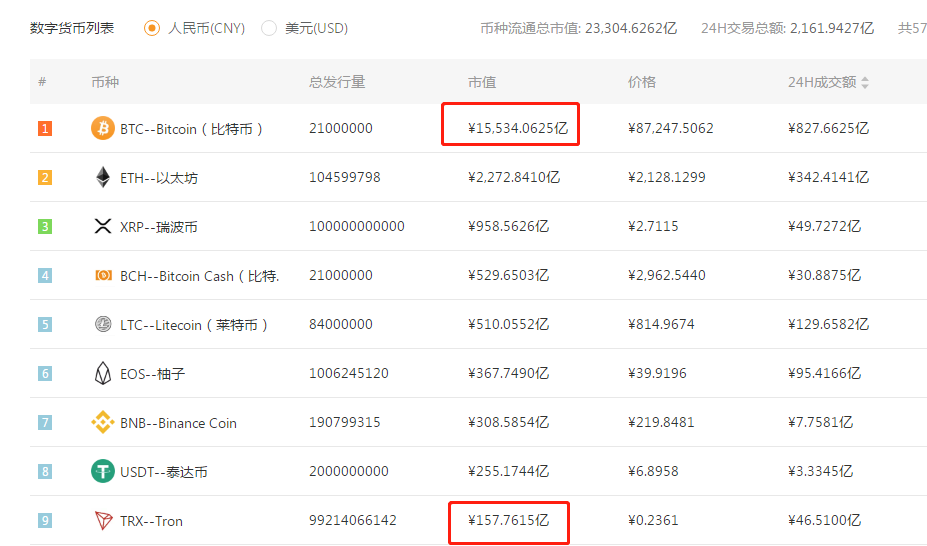
Task: Click rank badge number 4
Action: point(45,275)
